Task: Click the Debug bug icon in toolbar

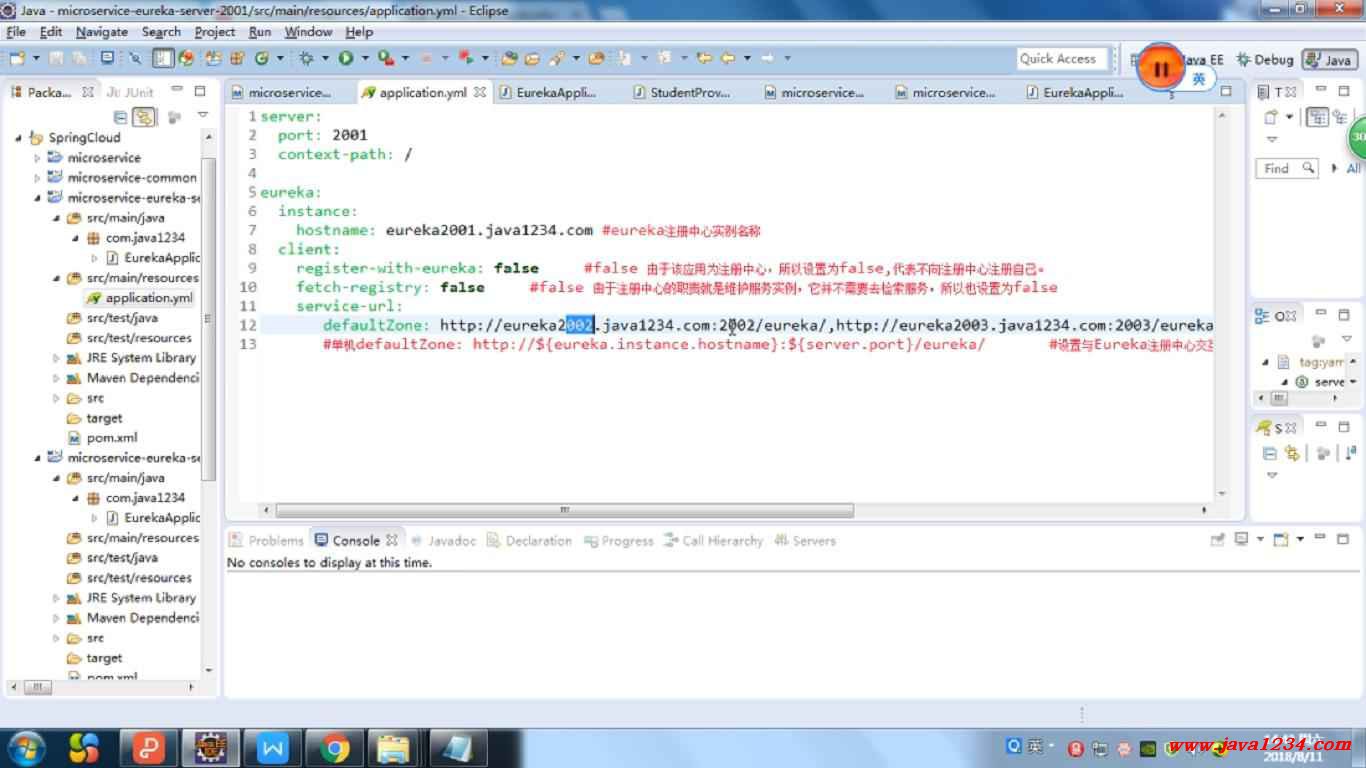Action: [307, 58]
